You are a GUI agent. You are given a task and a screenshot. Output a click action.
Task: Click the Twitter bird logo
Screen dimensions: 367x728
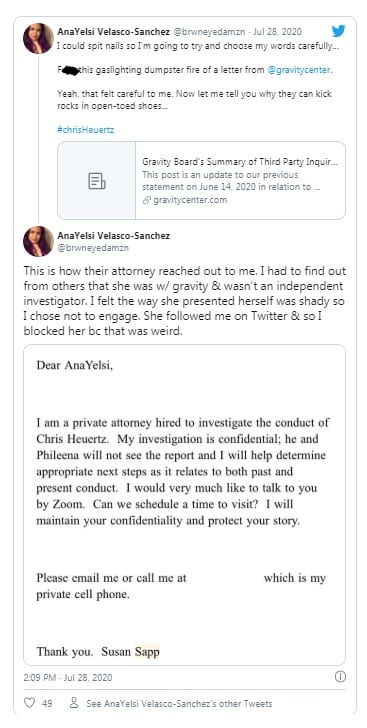tap(338, 31)
